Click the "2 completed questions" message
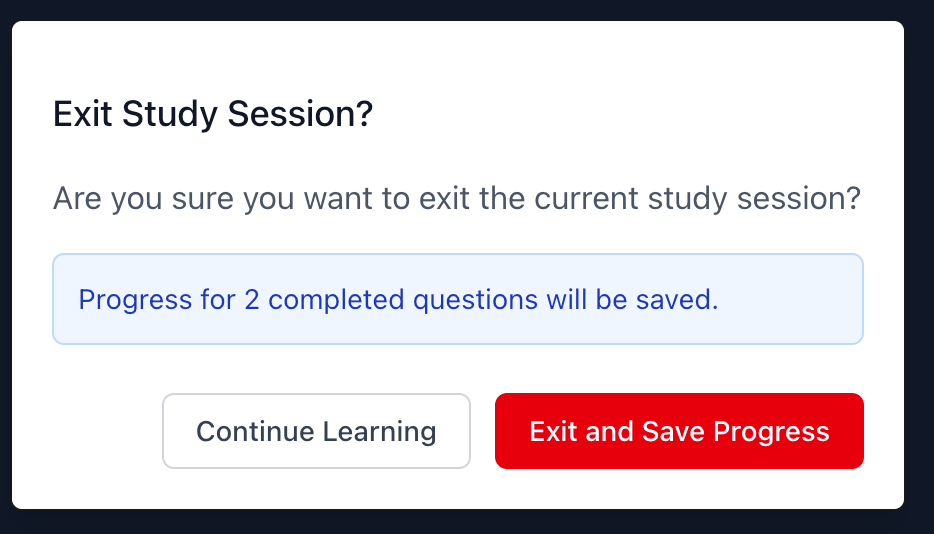This screenshot has width=934, height=534. point(398,299)
